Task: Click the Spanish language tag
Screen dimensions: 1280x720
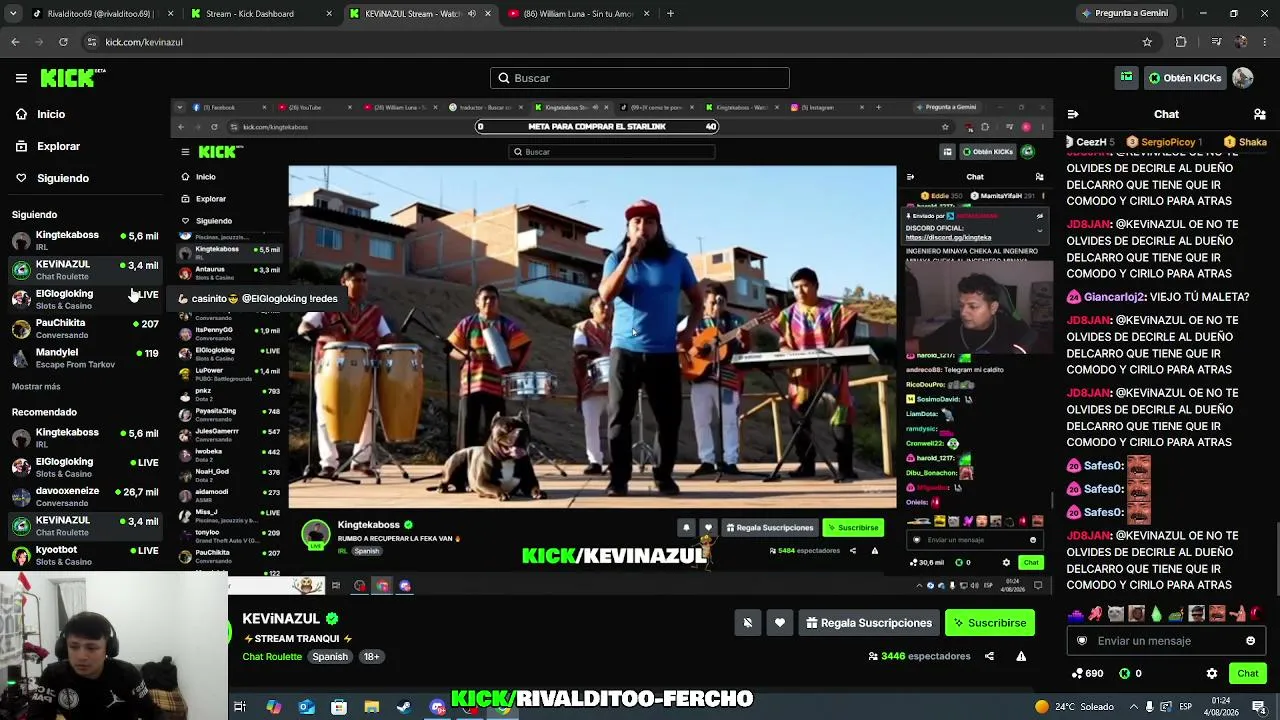Action: coord(330,657)
